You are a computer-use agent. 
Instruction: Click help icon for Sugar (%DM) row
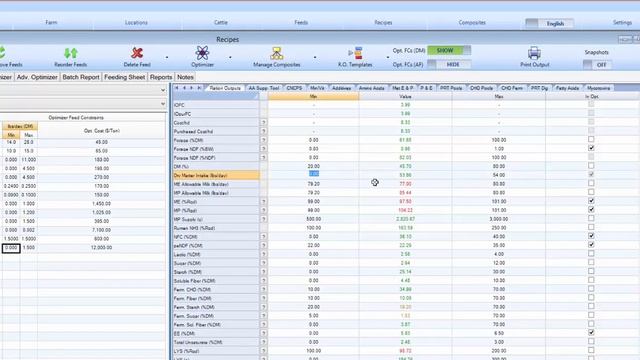(264, 263)
